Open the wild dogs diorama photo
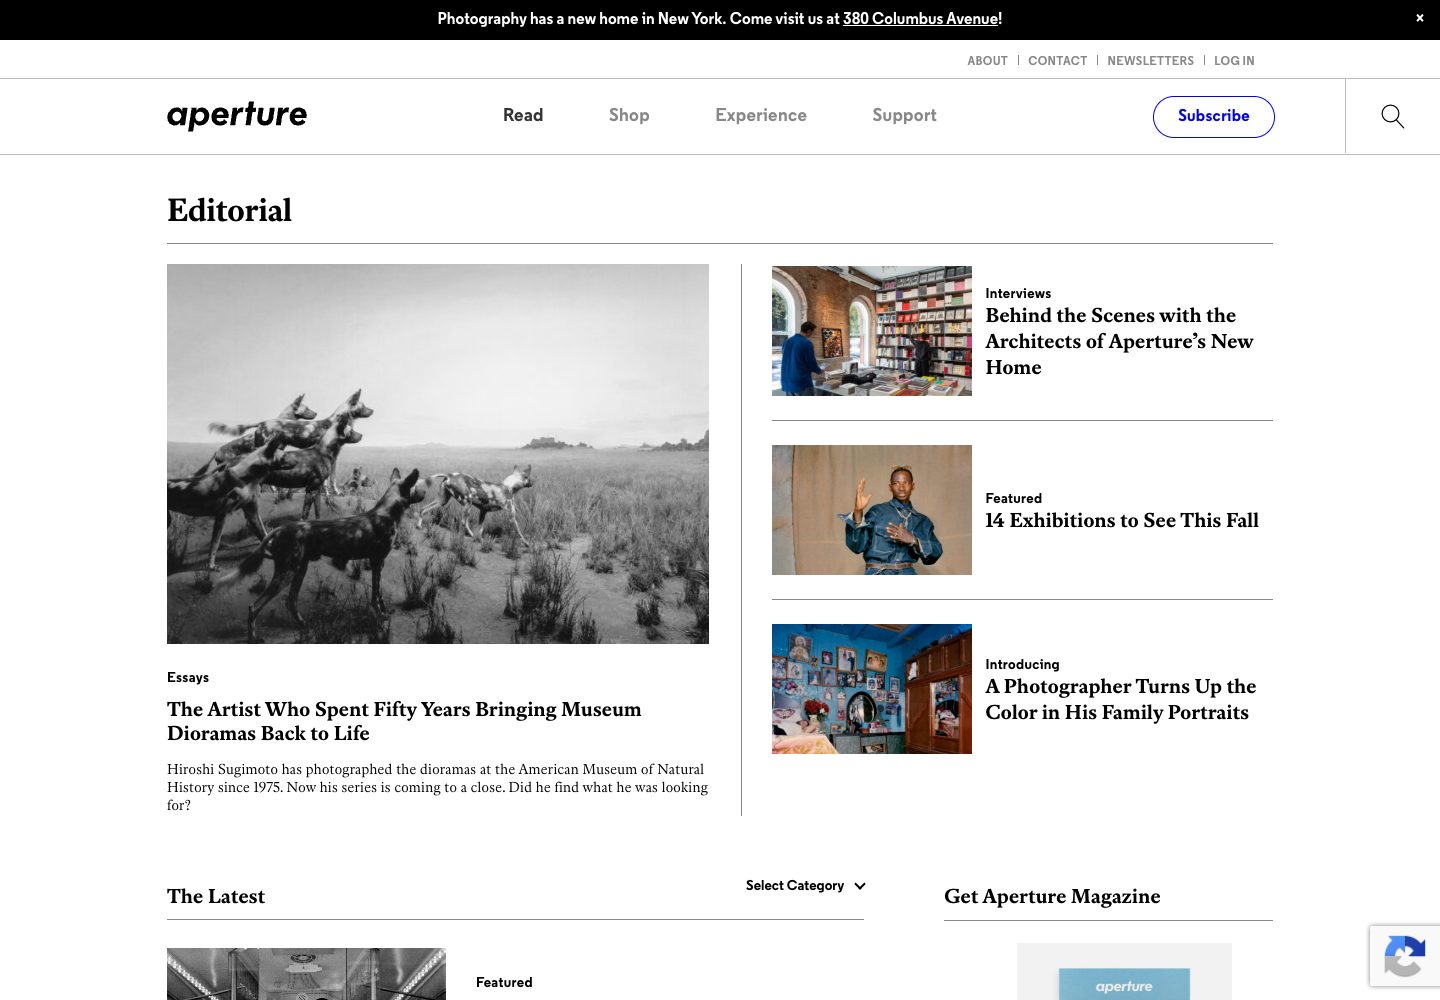 click(438, 454)
